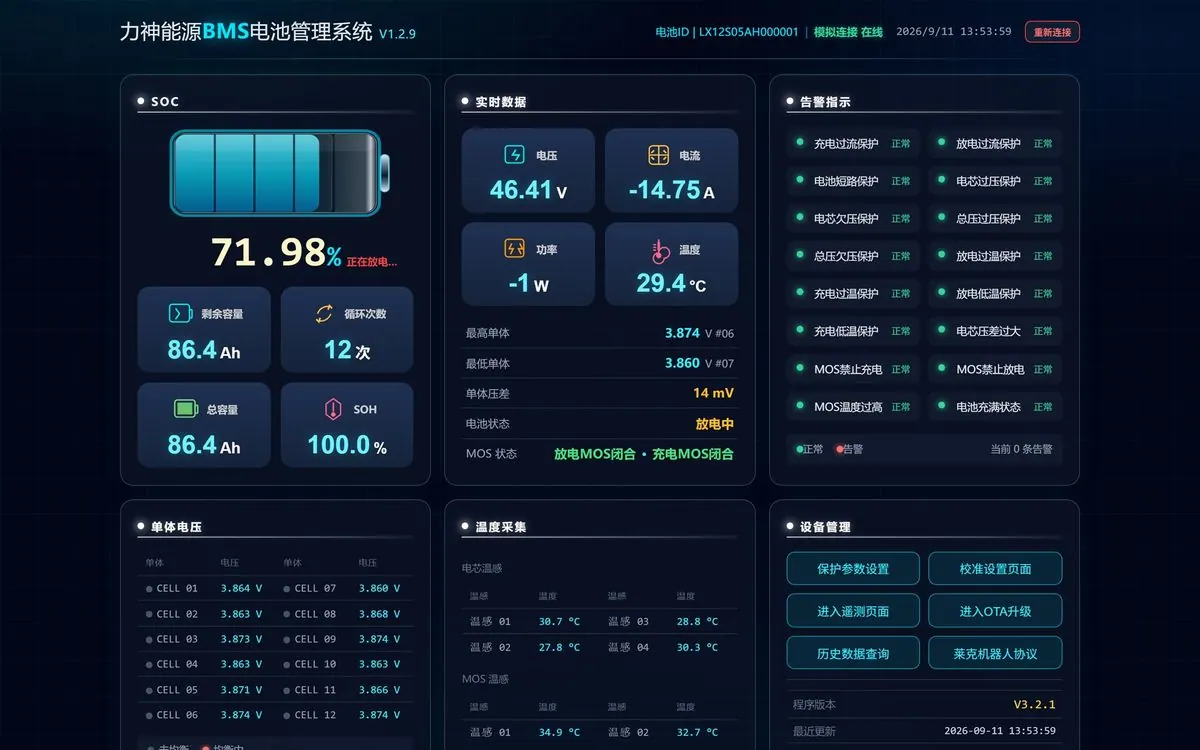Click the 当前 0 条告警 count

(x=1021, y=449)
